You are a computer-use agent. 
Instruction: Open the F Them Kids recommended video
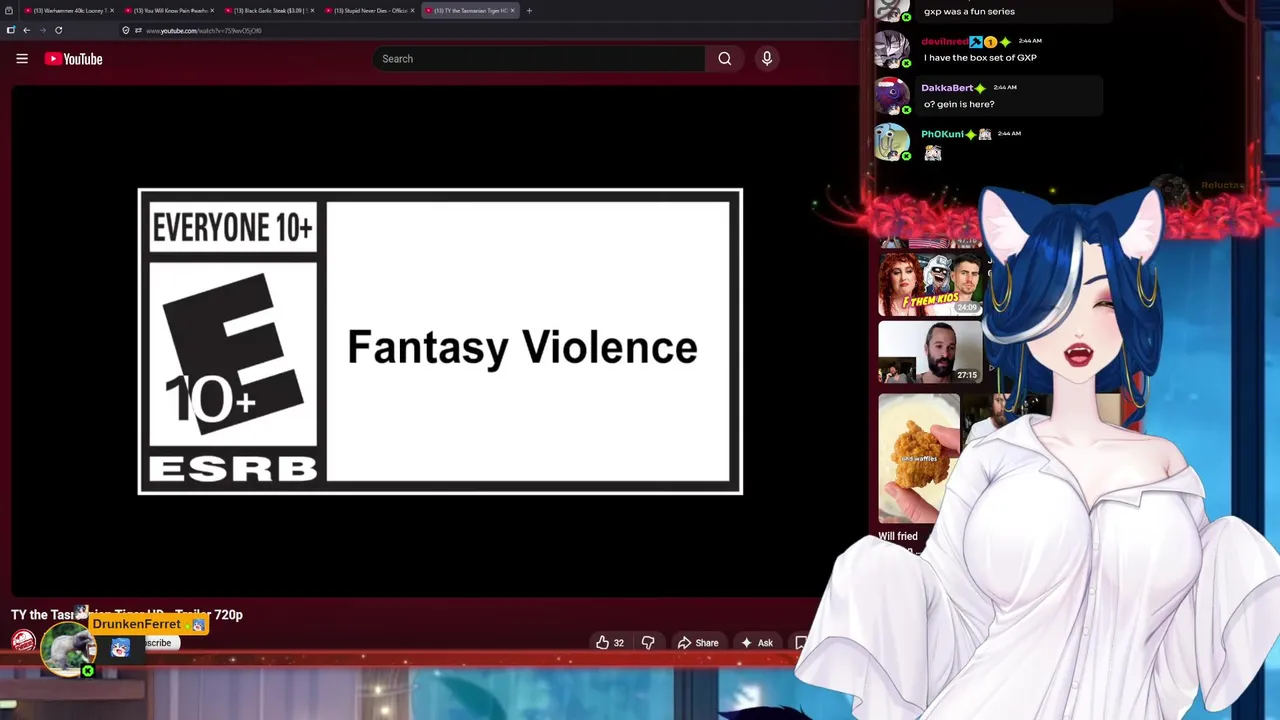tap(930, 283)
